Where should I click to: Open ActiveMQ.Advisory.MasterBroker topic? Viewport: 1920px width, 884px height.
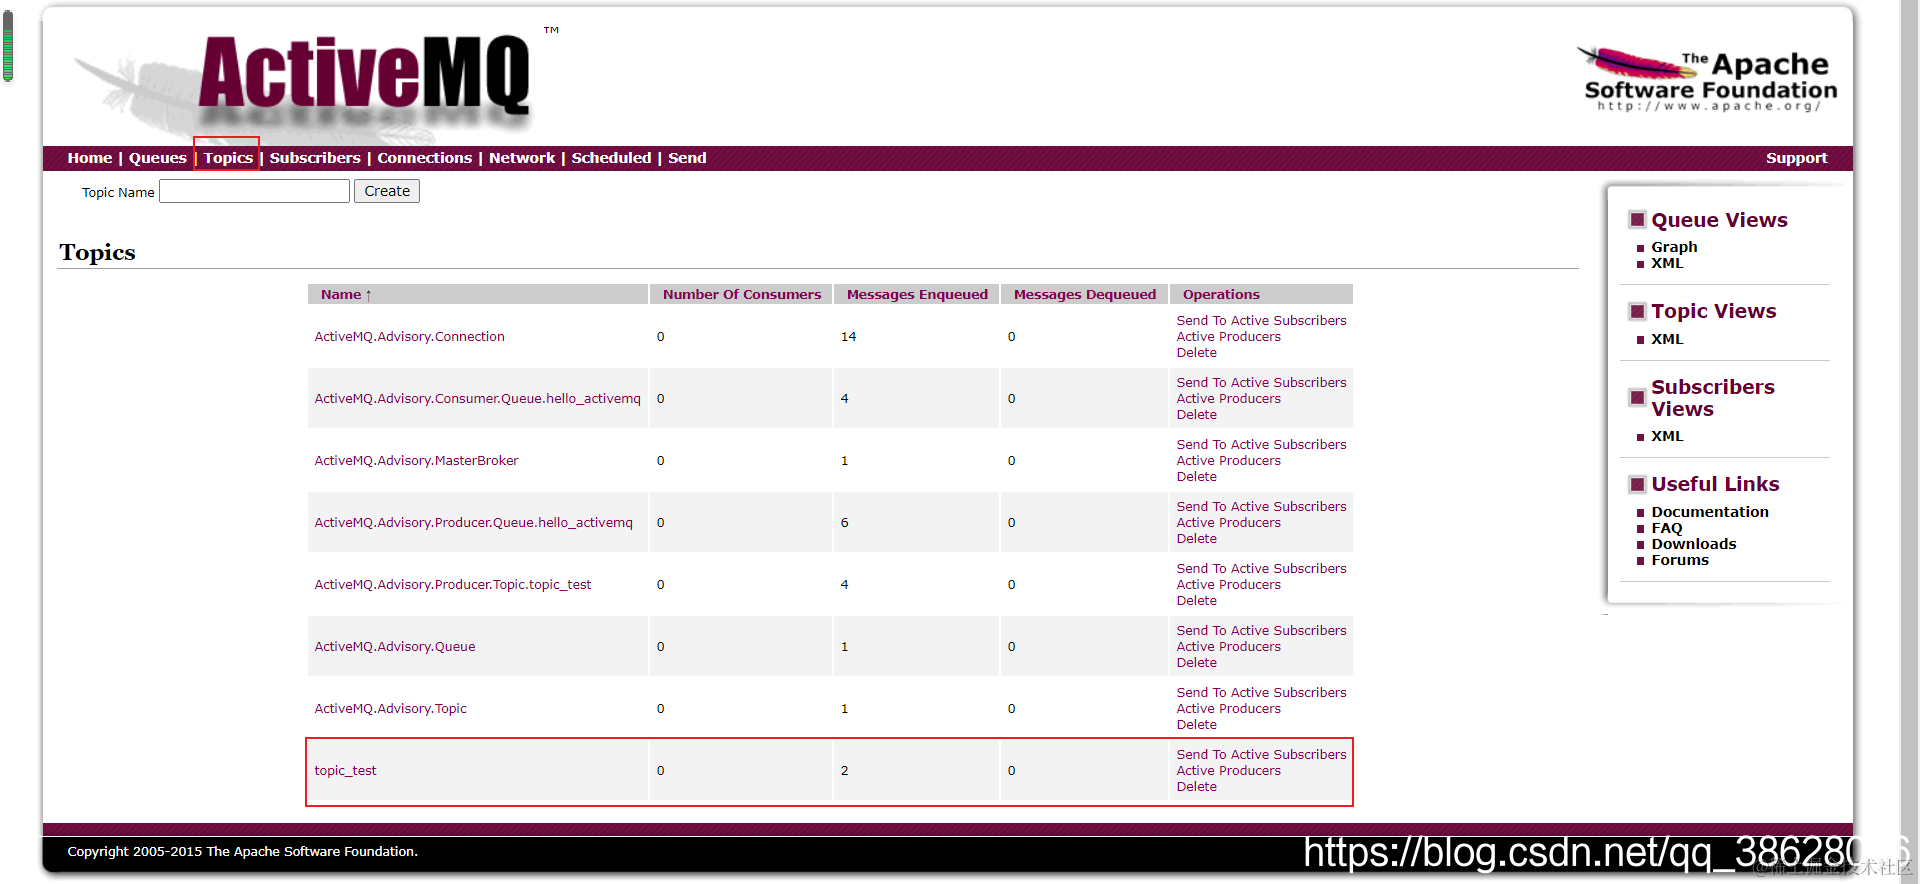coord(416,461)
